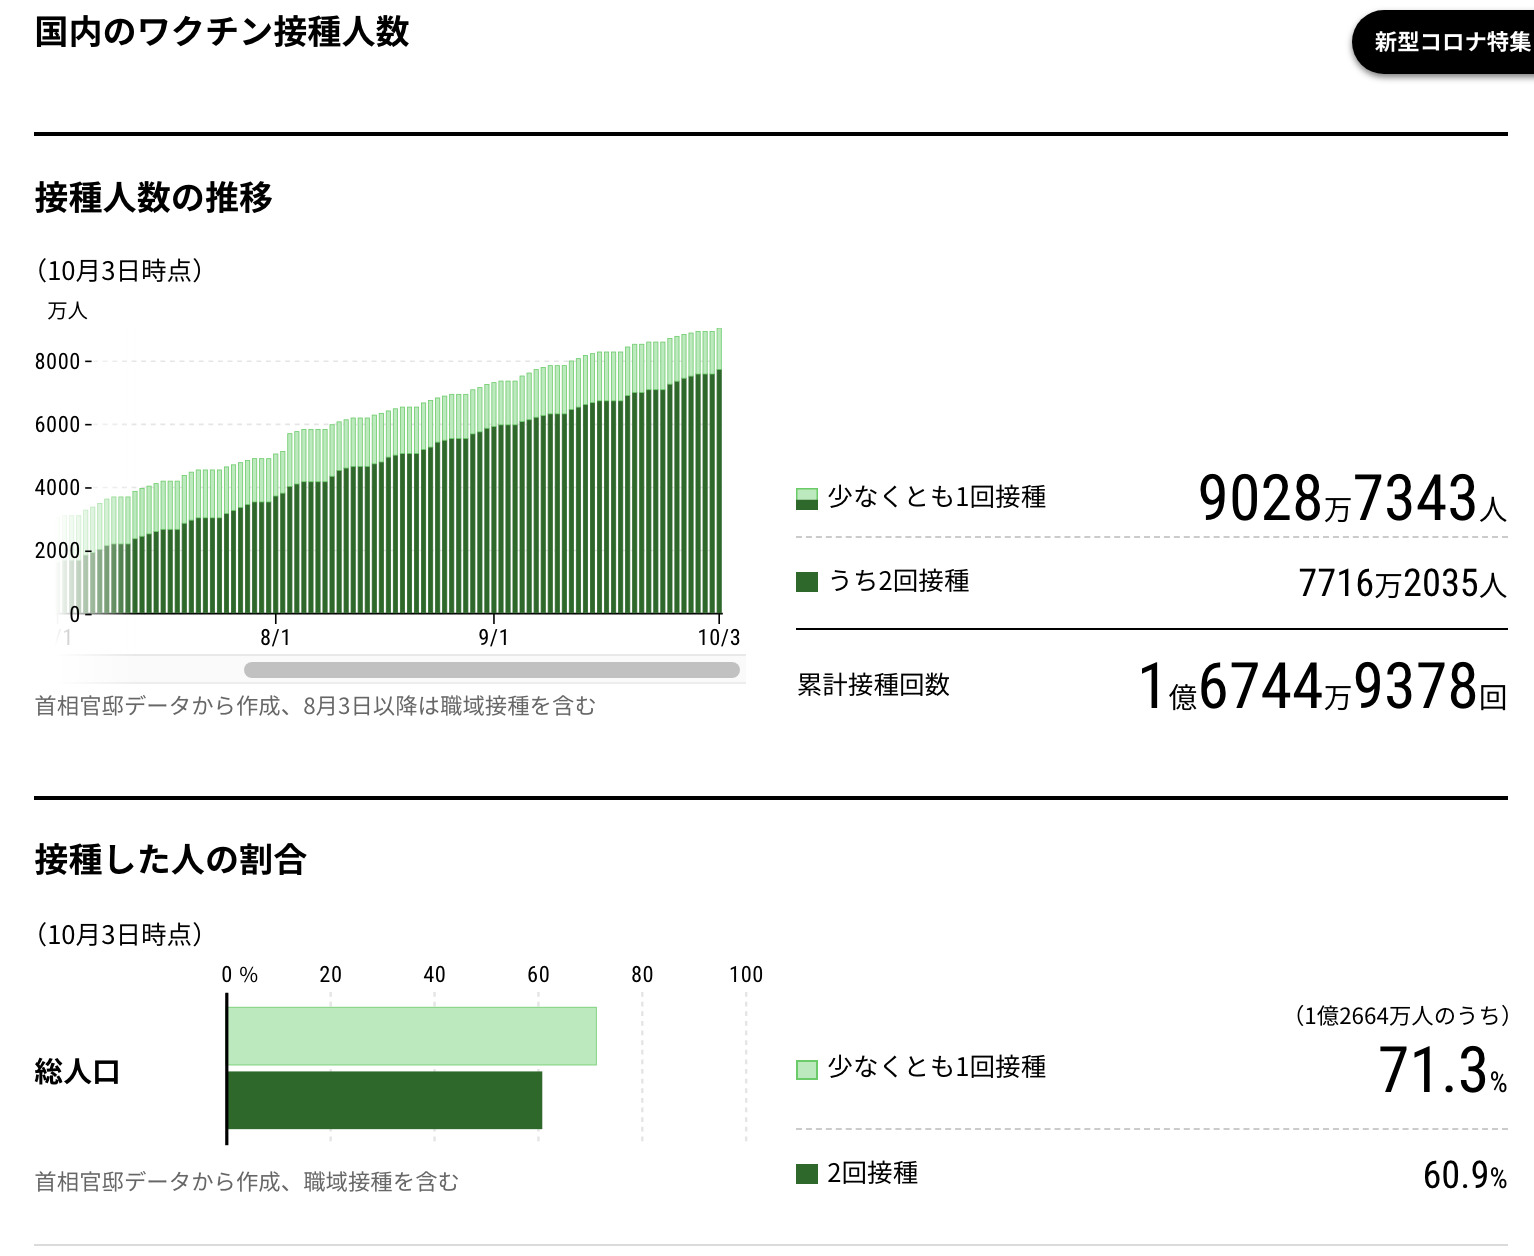1534x1256 pixels.
Task: Click the light green swatch beside 71.3%
Action: [x=806, y=1069]
